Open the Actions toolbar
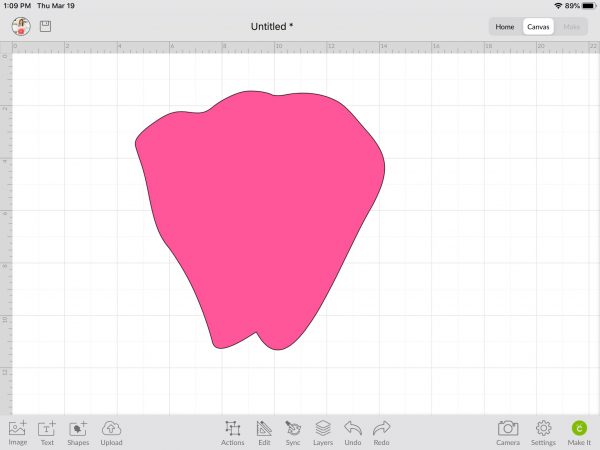Viewport: 600px width, 450px height. click(x=232, y=432)
